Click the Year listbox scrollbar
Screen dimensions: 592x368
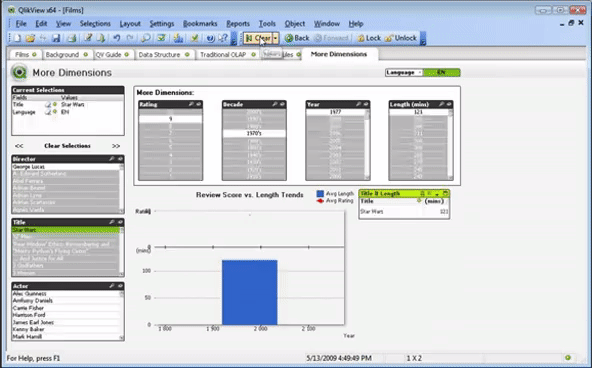[367, 145]
